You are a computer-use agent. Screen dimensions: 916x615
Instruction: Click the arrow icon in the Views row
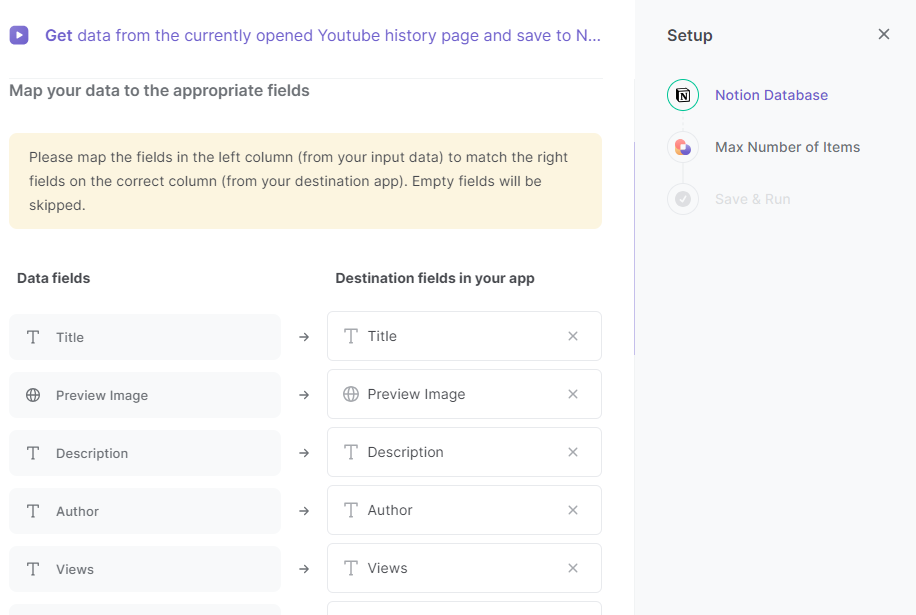(x=304, y=569)
